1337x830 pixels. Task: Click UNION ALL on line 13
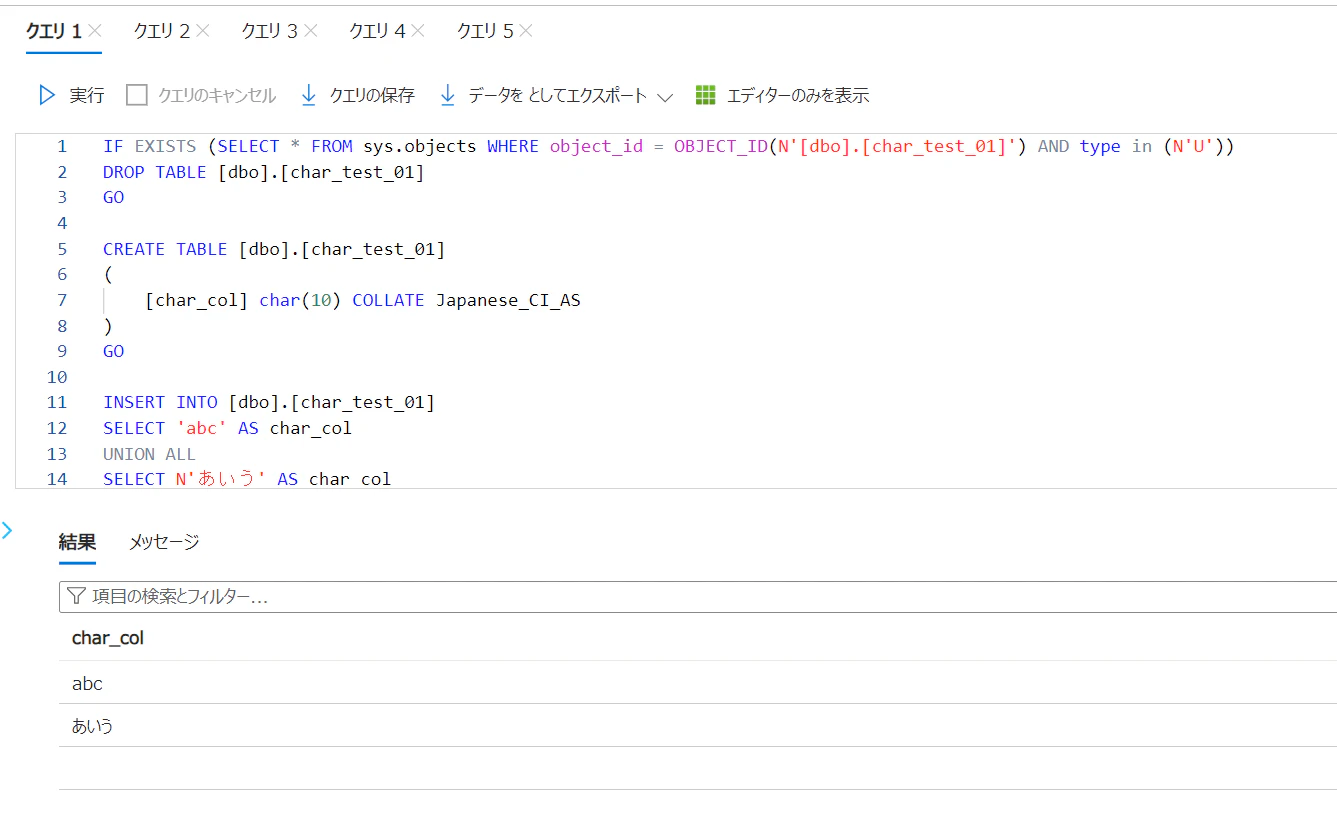[150, 454]
